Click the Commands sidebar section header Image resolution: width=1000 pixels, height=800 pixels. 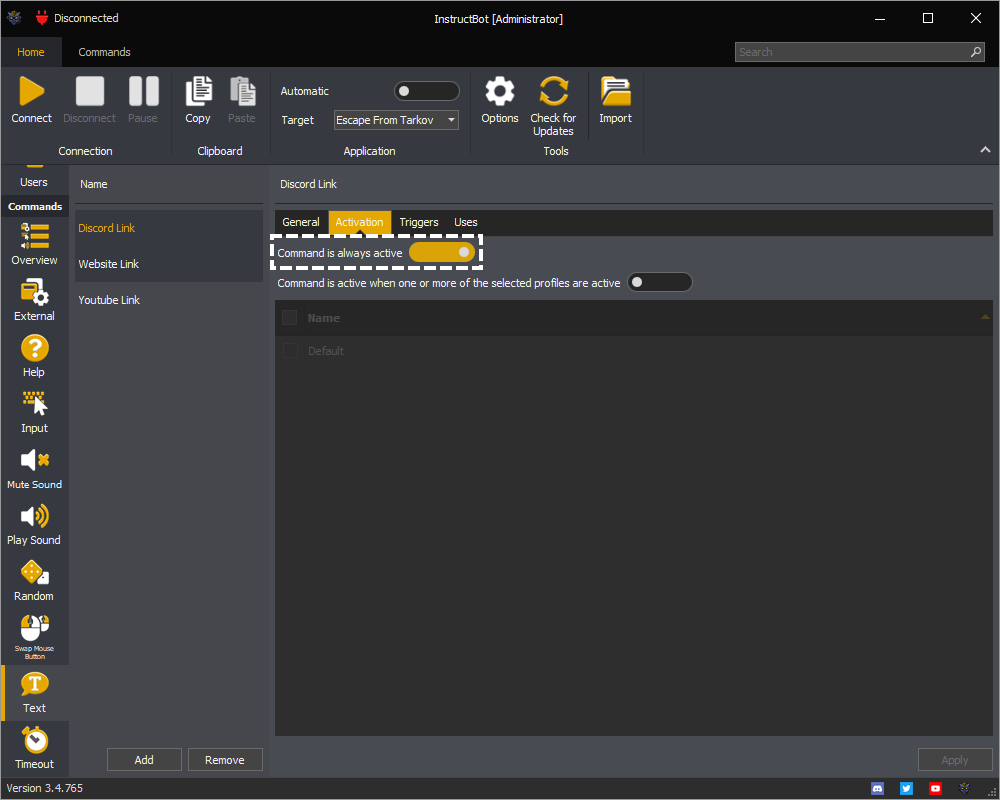[x=35, y=206]
